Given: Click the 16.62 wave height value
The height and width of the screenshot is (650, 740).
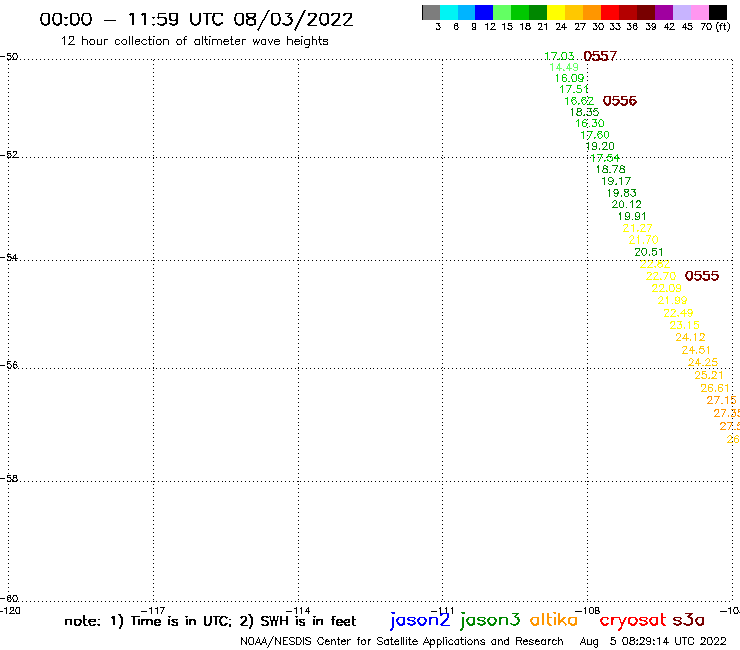Looking at the screenshot, I should click(579, 101).
